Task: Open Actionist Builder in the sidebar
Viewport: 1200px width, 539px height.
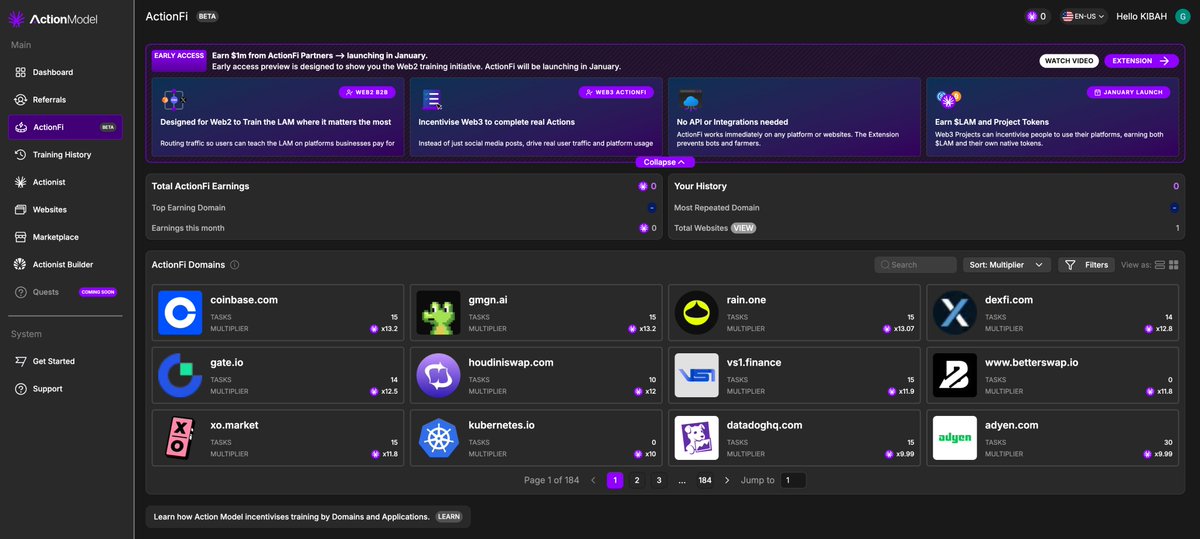Action: click(65, 265)
